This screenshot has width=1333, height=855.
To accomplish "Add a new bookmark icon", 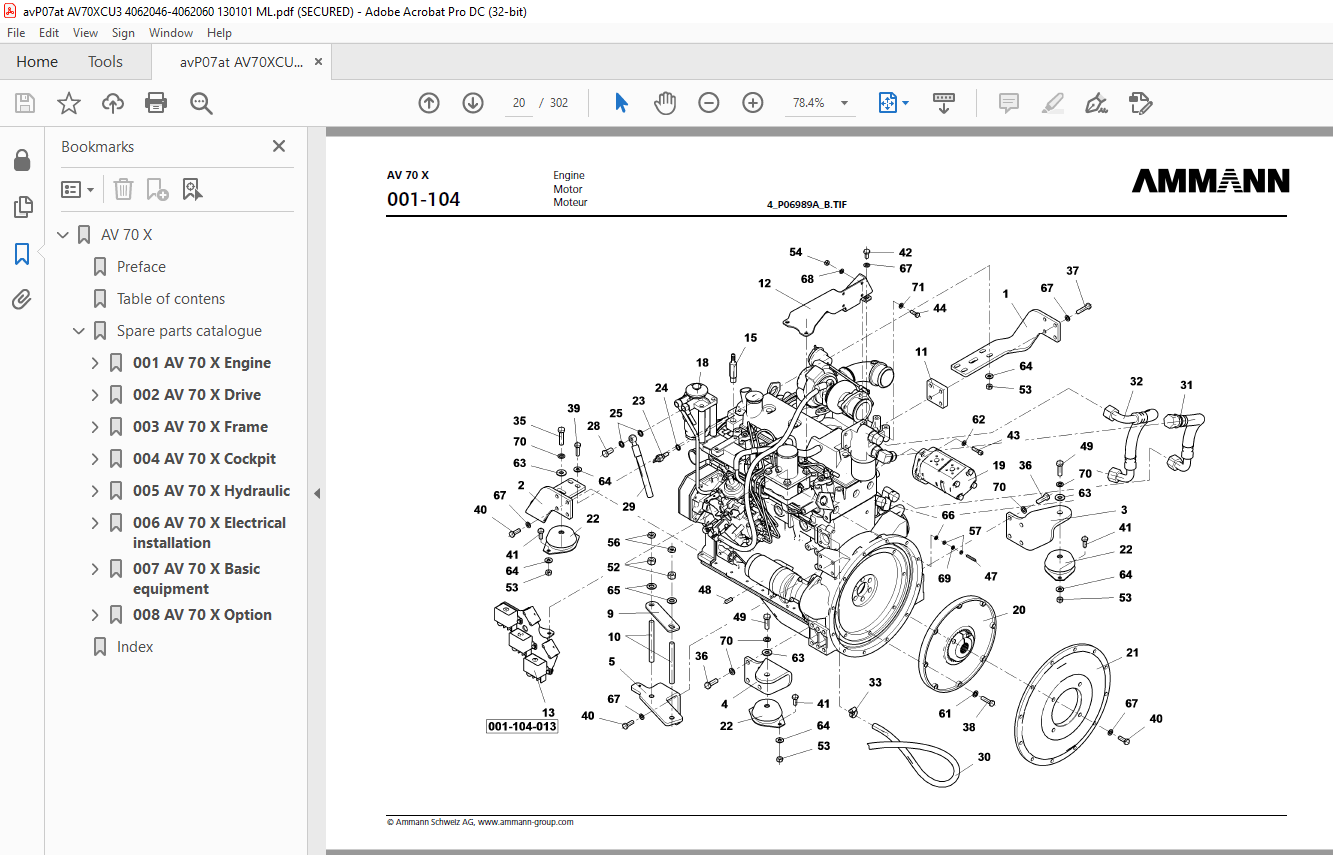I will (x=157, y=189).
